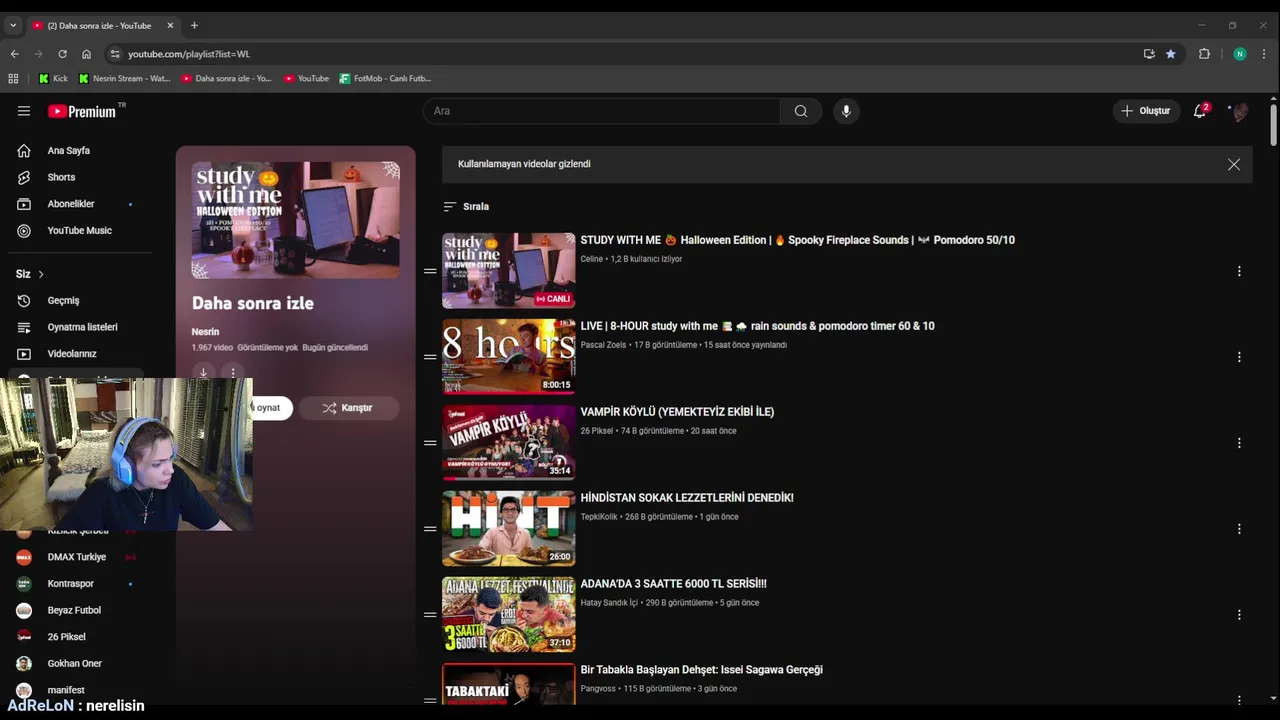Open Kick bookmark
The width and height of the screenshot is (1280, 720).
pos(53,78)
